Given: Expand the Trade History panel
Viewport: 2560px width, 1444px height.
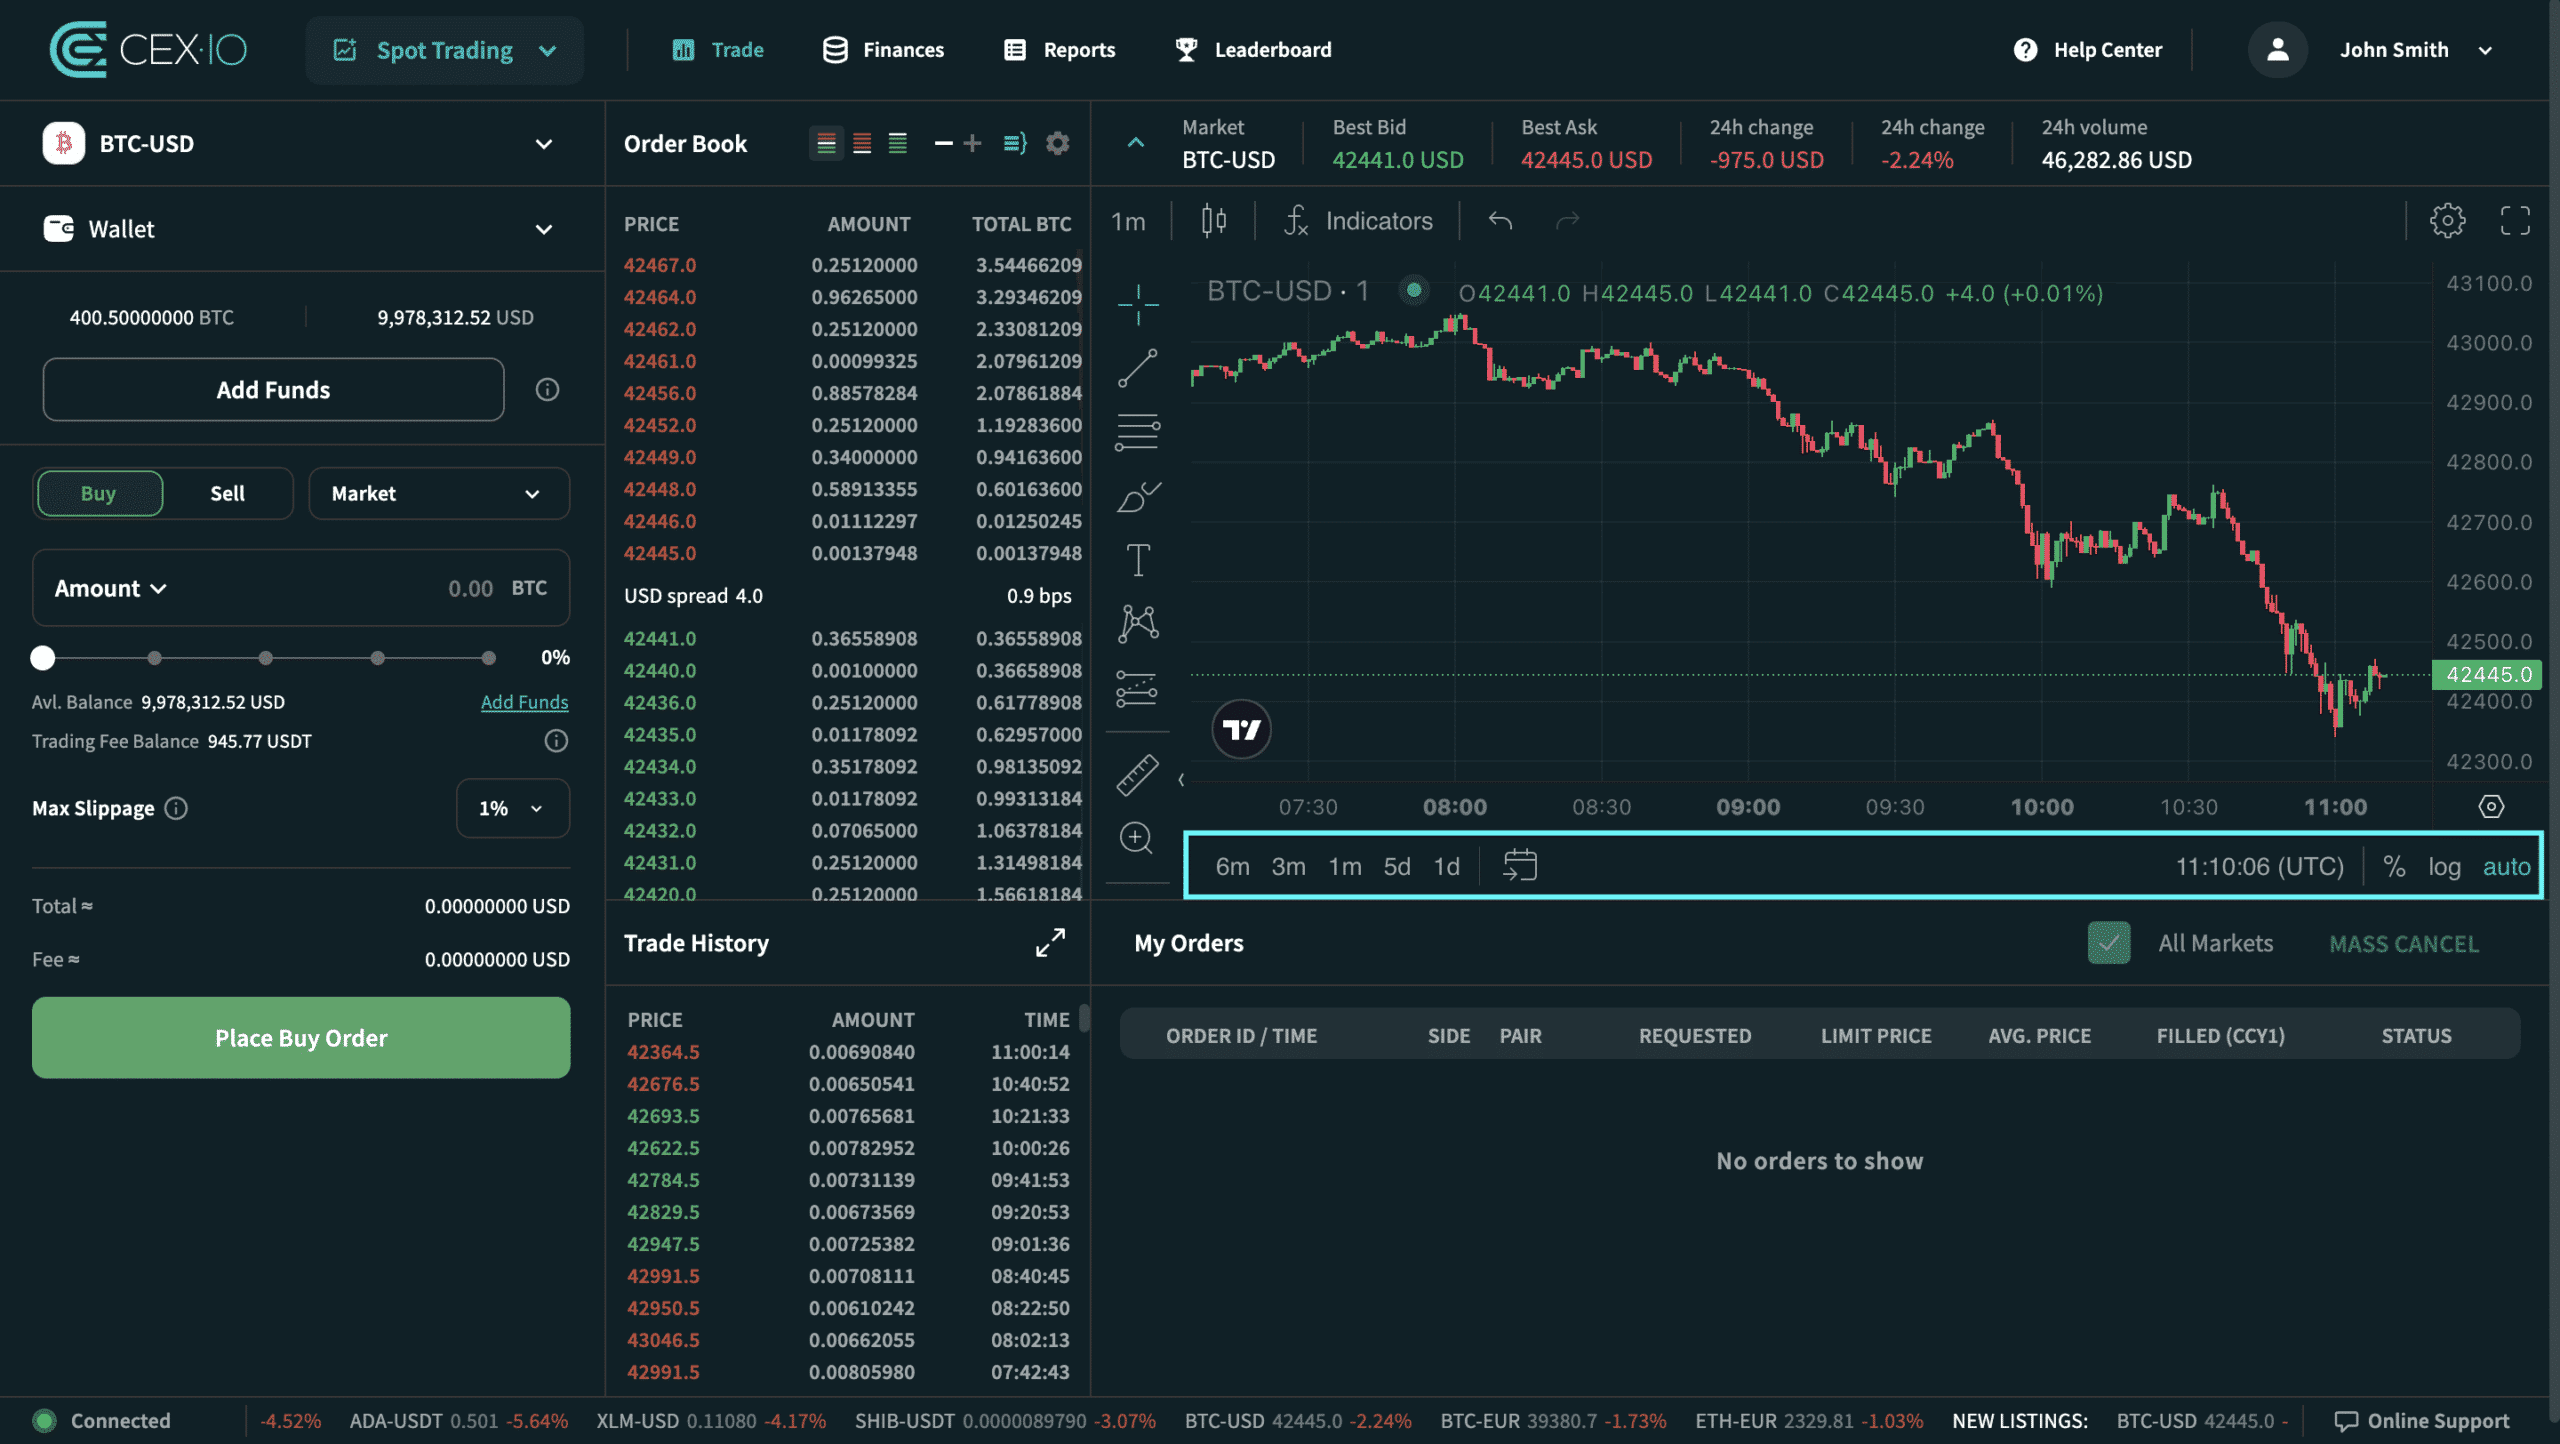Looking at the screenshot, I should tap(1050, 942).
